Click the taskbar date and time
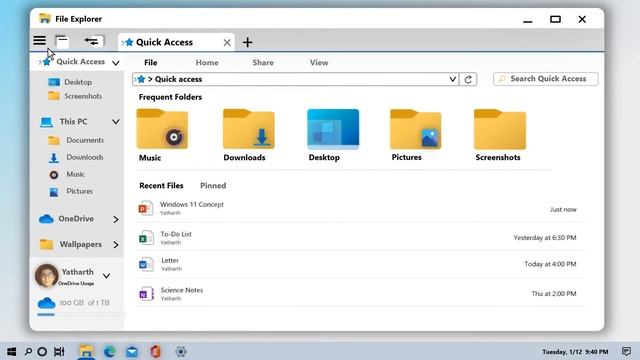 pyautogui.click(x=575, y=352)
